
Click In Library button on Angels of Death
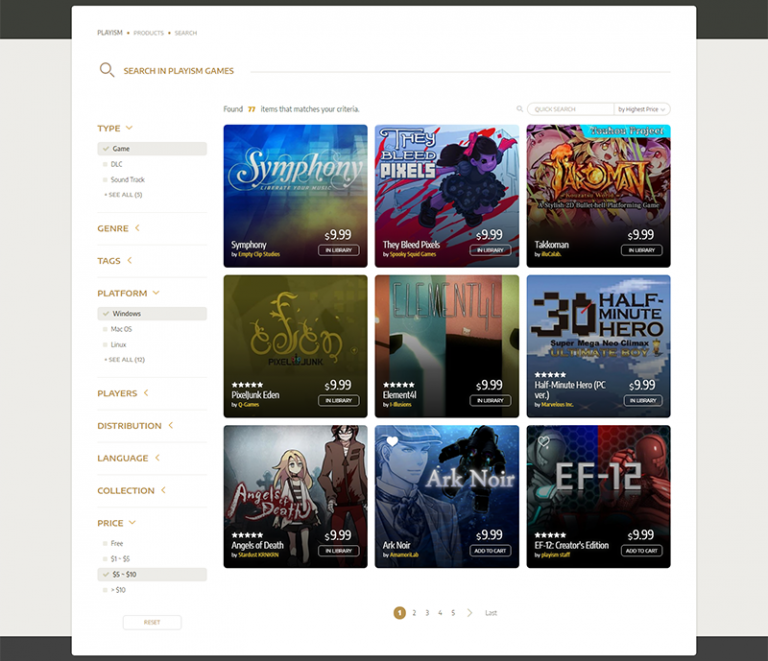tap(338, 551)
